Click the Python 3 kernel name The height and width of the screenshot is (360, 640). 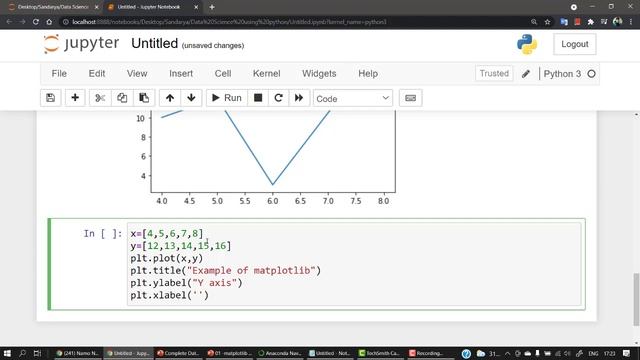point(562,74)
